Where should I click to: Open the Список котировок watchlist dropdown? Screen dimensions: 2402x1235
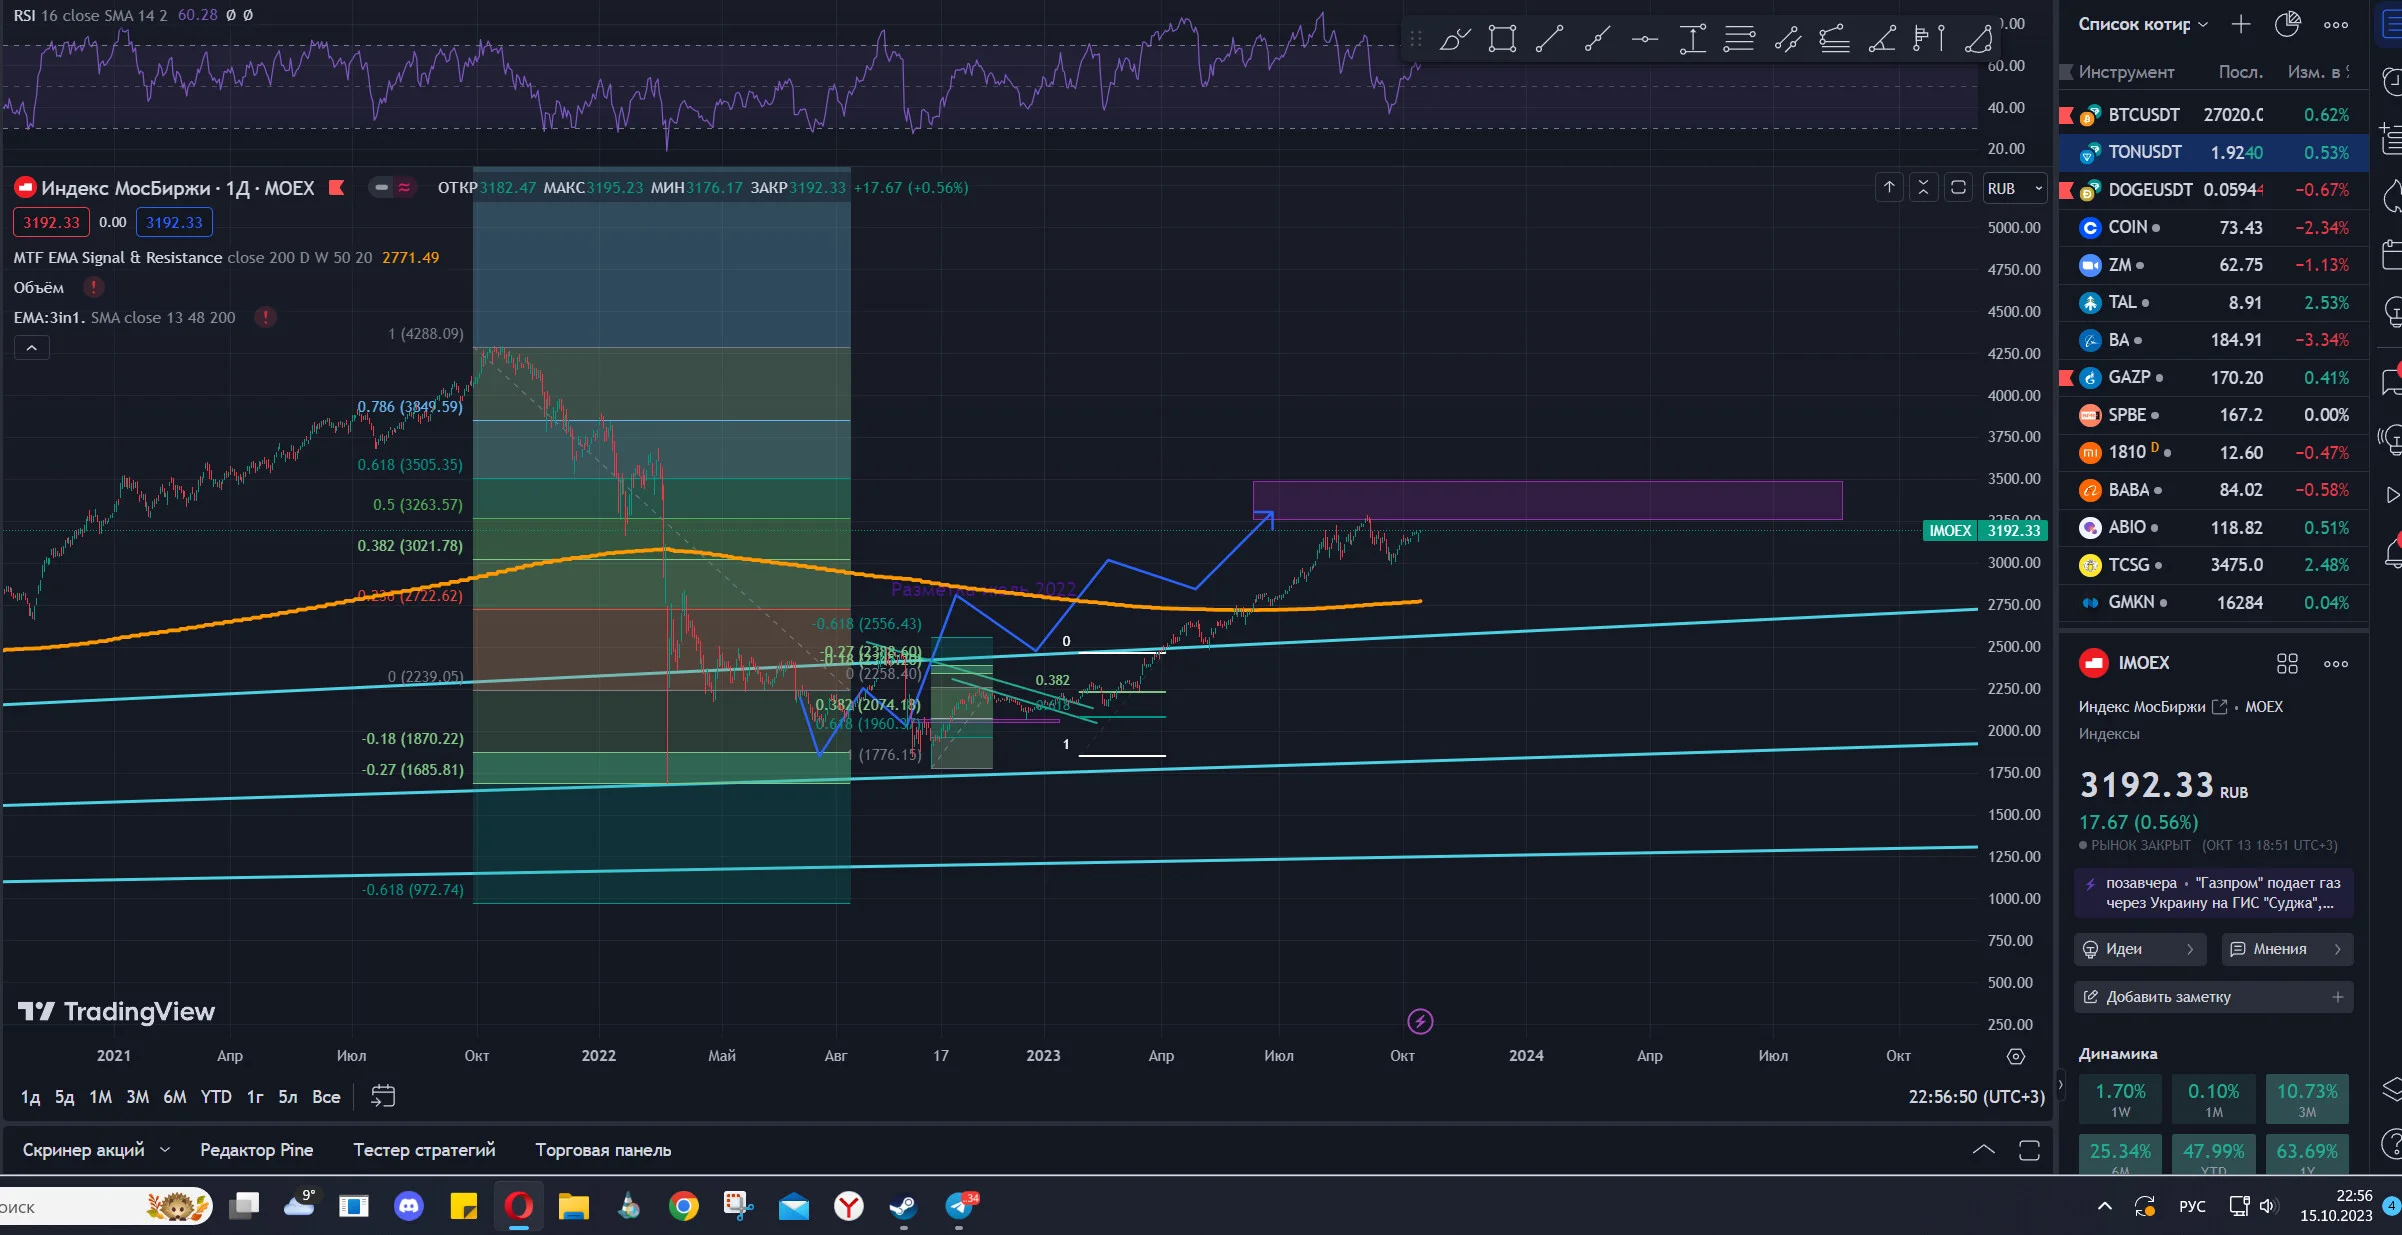[x=2143, y=24]
